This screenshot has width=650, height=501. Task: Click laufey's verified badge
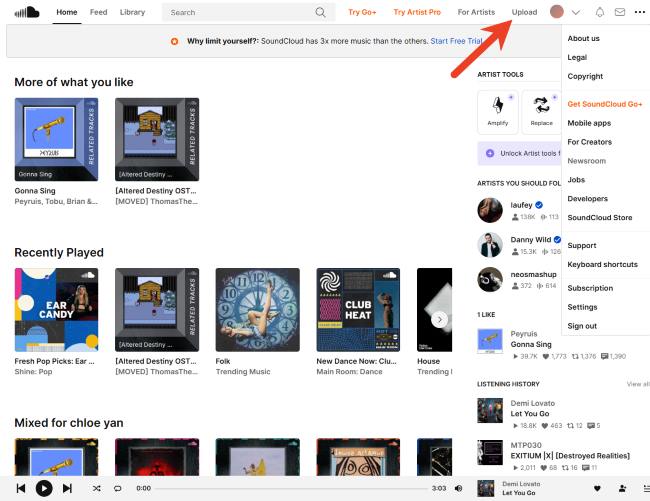tap(539, 205)
